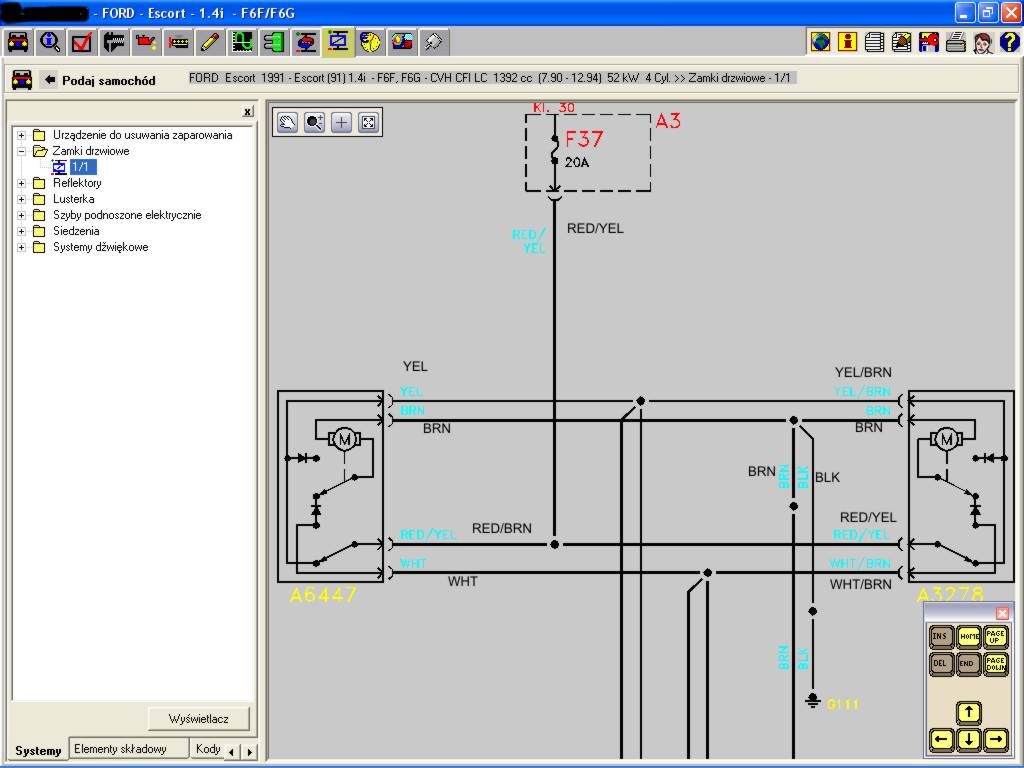Click Podaj samochód back button
The height and width of the screenshot is (768, 1024).
[98, 80]
